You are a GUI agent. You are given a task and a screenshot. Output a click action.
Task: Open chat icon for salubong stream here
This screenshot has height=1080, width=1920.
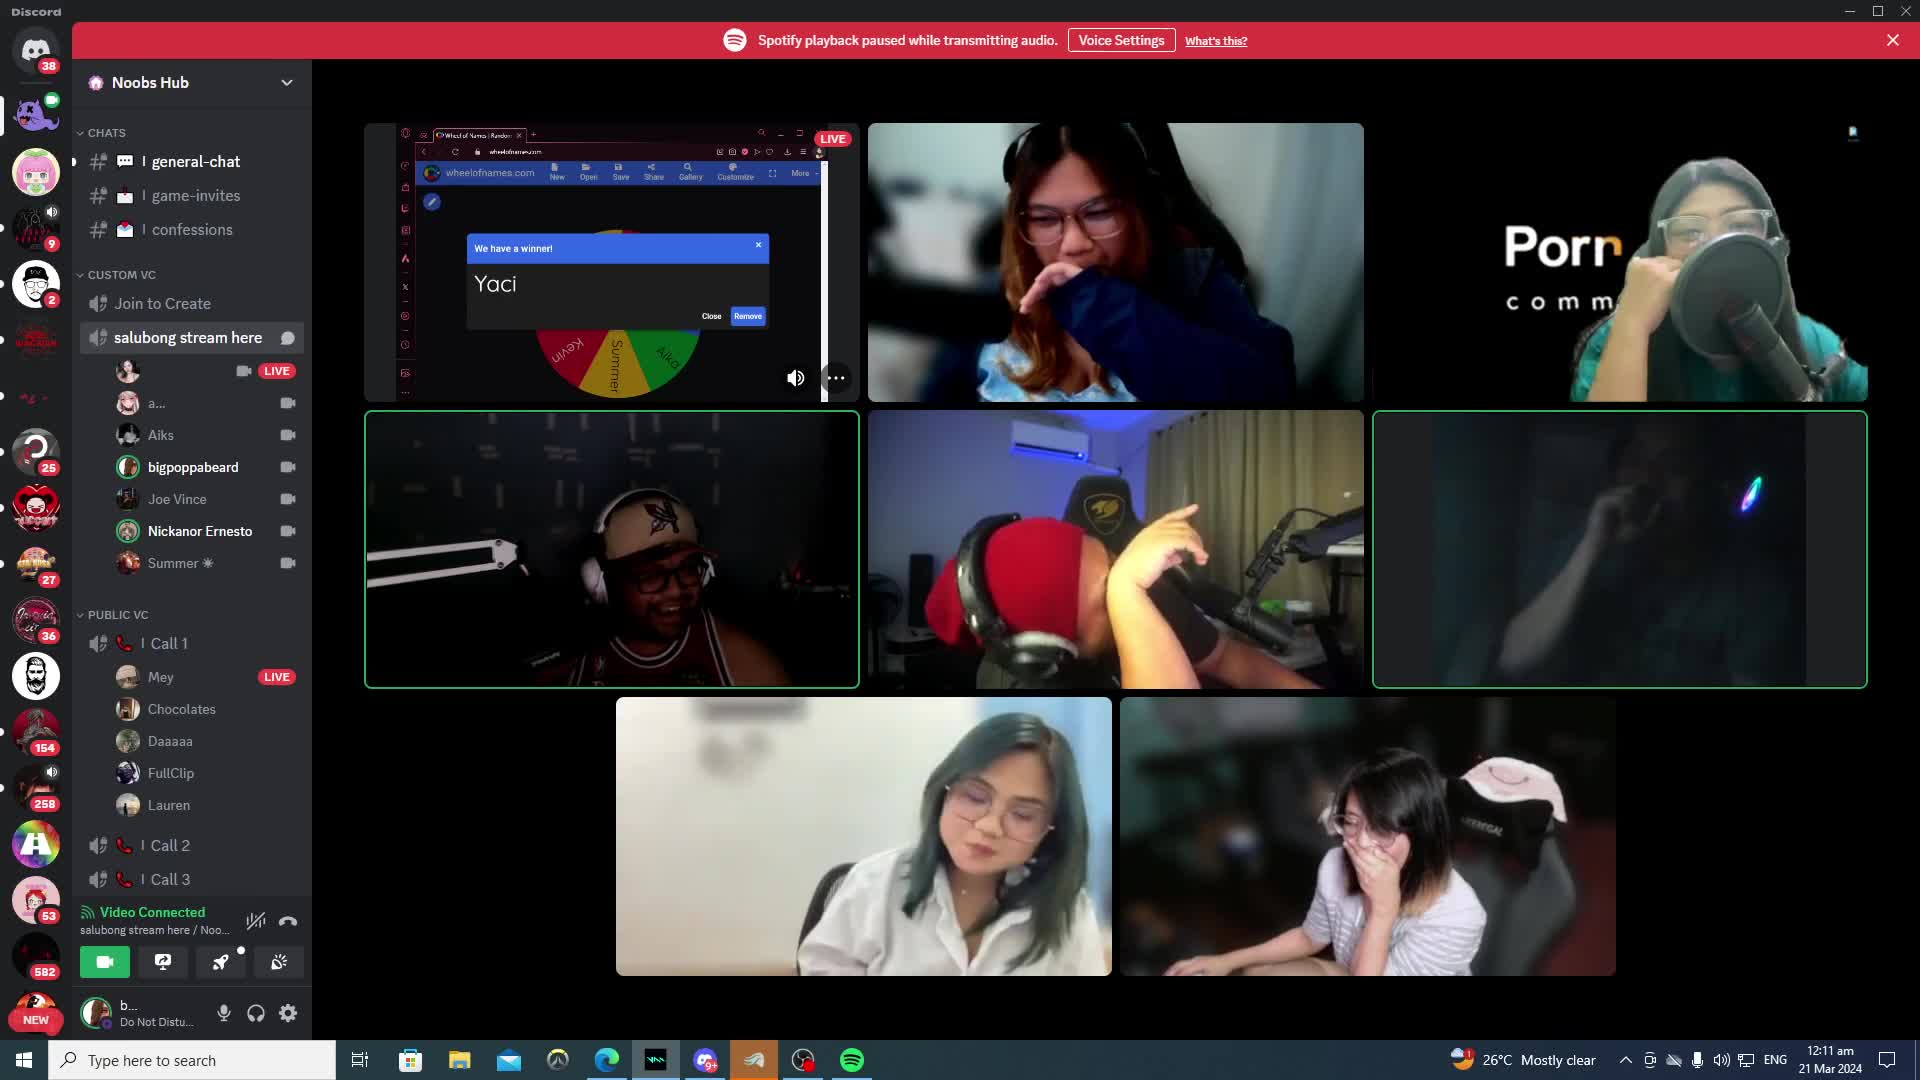[288, 338]
